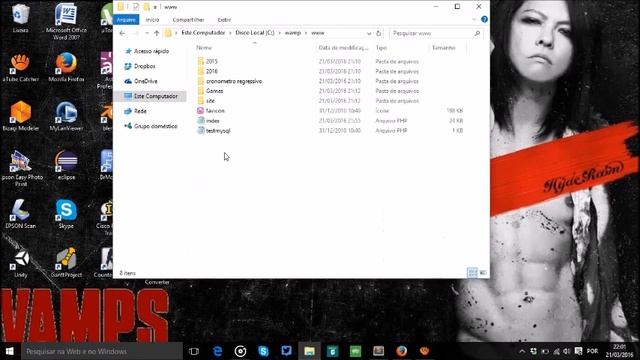Open the Arquivo tab
This screenshot has height=360, width=640.
coord(126,20)
